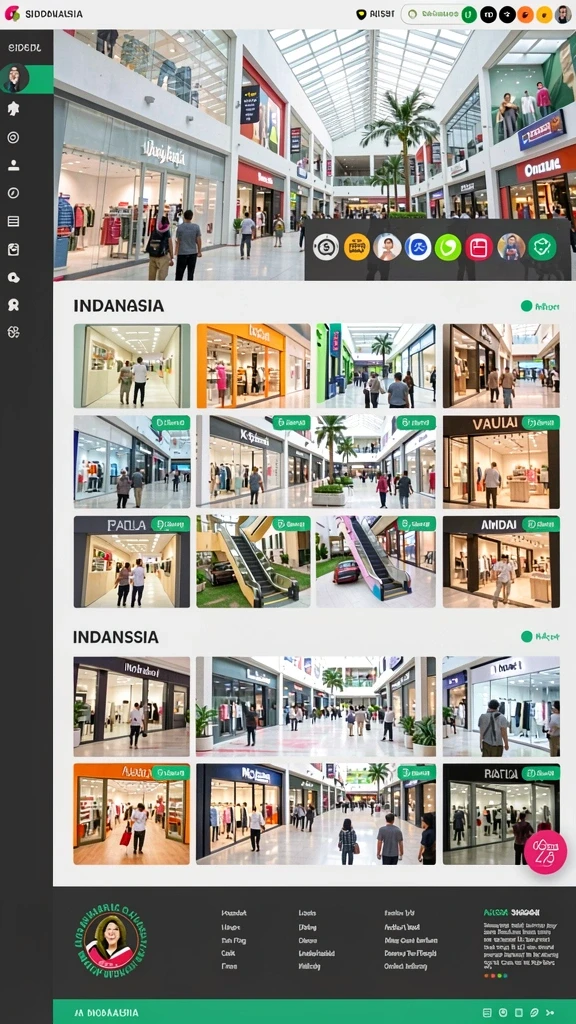Click the pink floating round button

[545, 852]
